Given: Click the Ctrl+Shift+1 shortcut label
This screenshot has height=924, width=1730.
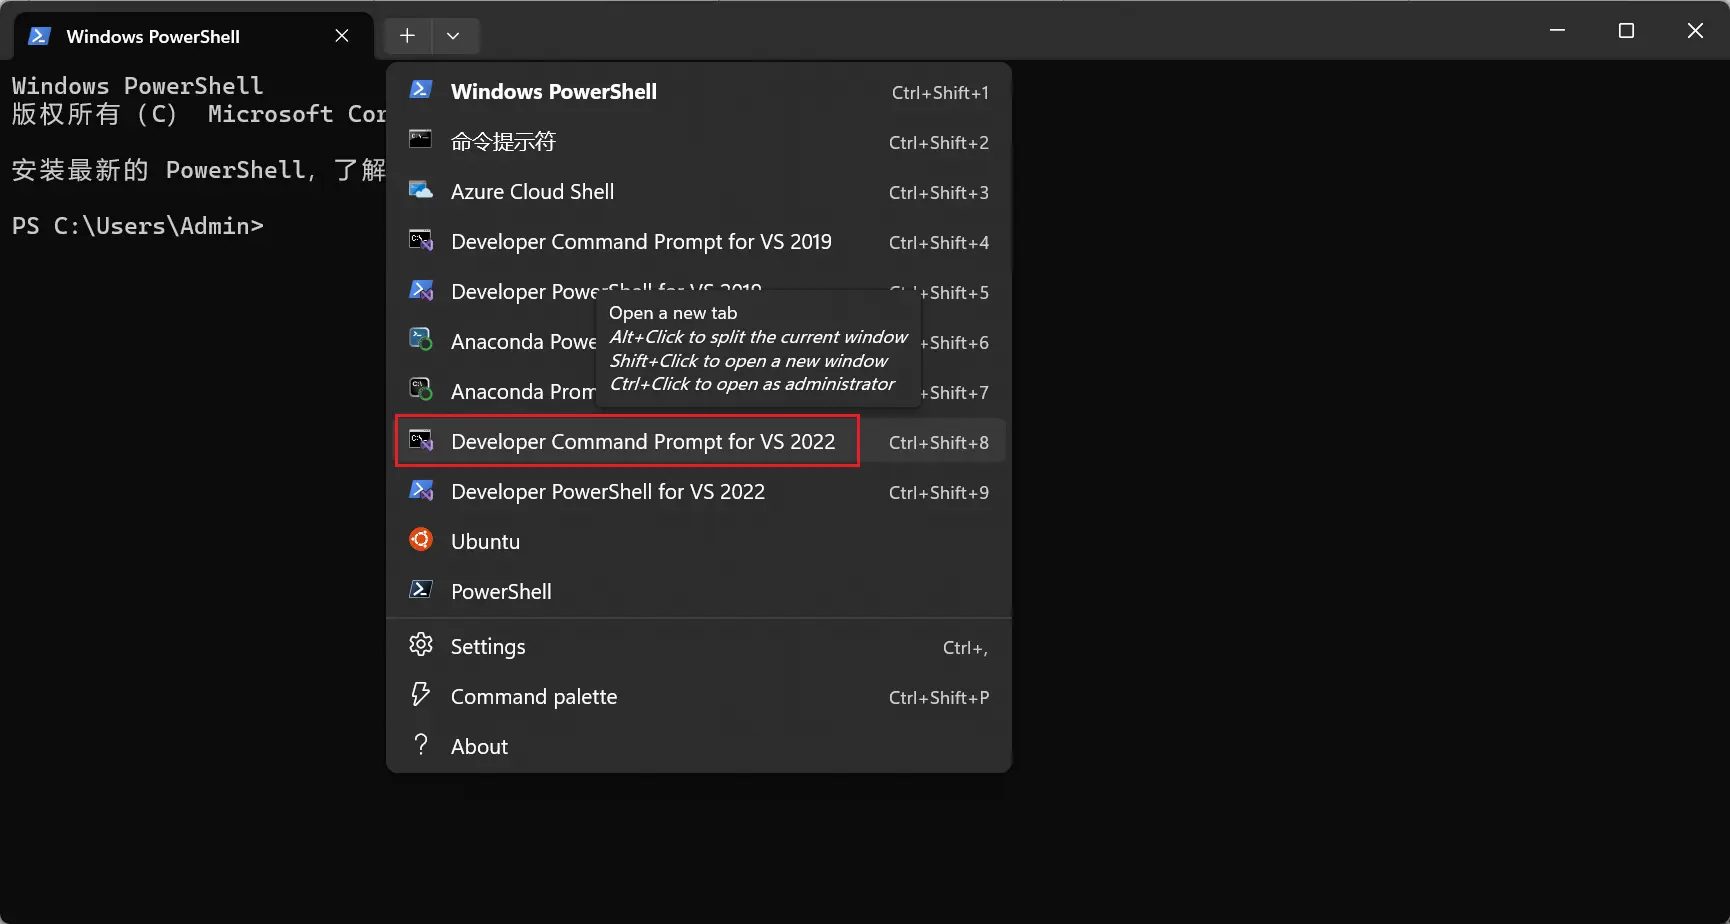Looking at the screenshot, I should pos(940,92).
